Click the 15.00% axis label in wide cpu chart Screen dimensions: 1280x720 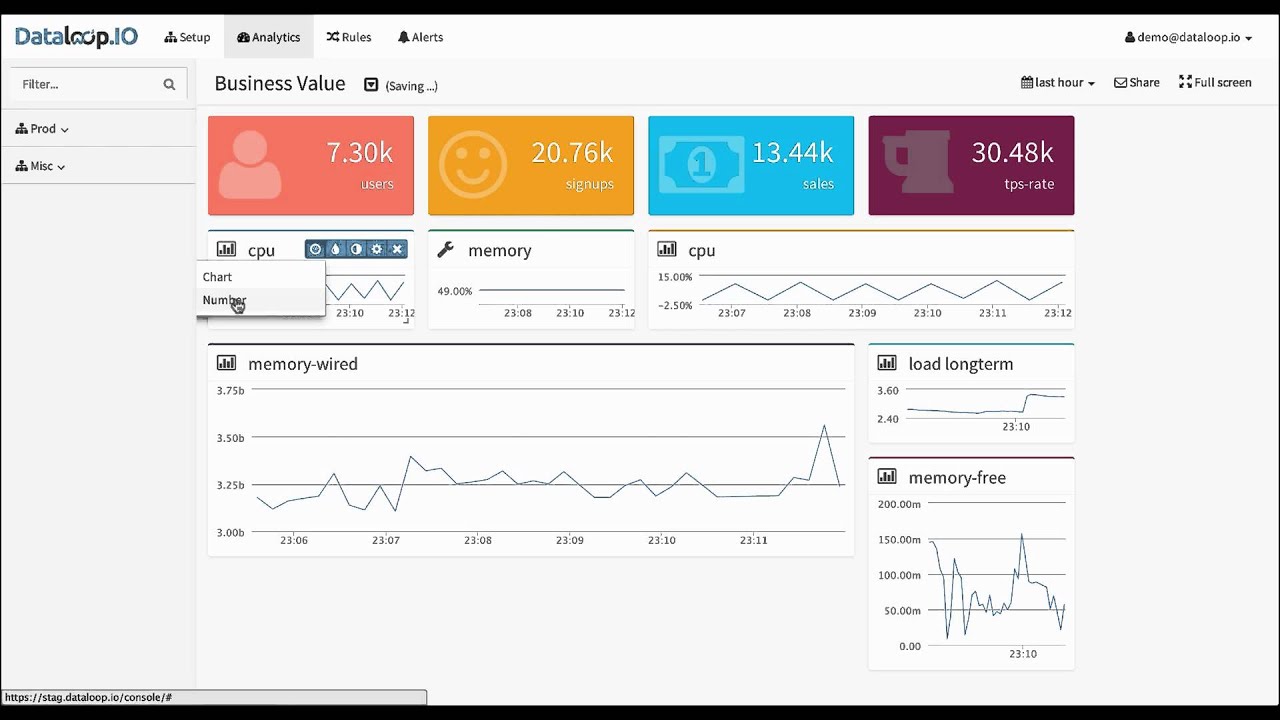pyautogui.click(x=675, y=277)
